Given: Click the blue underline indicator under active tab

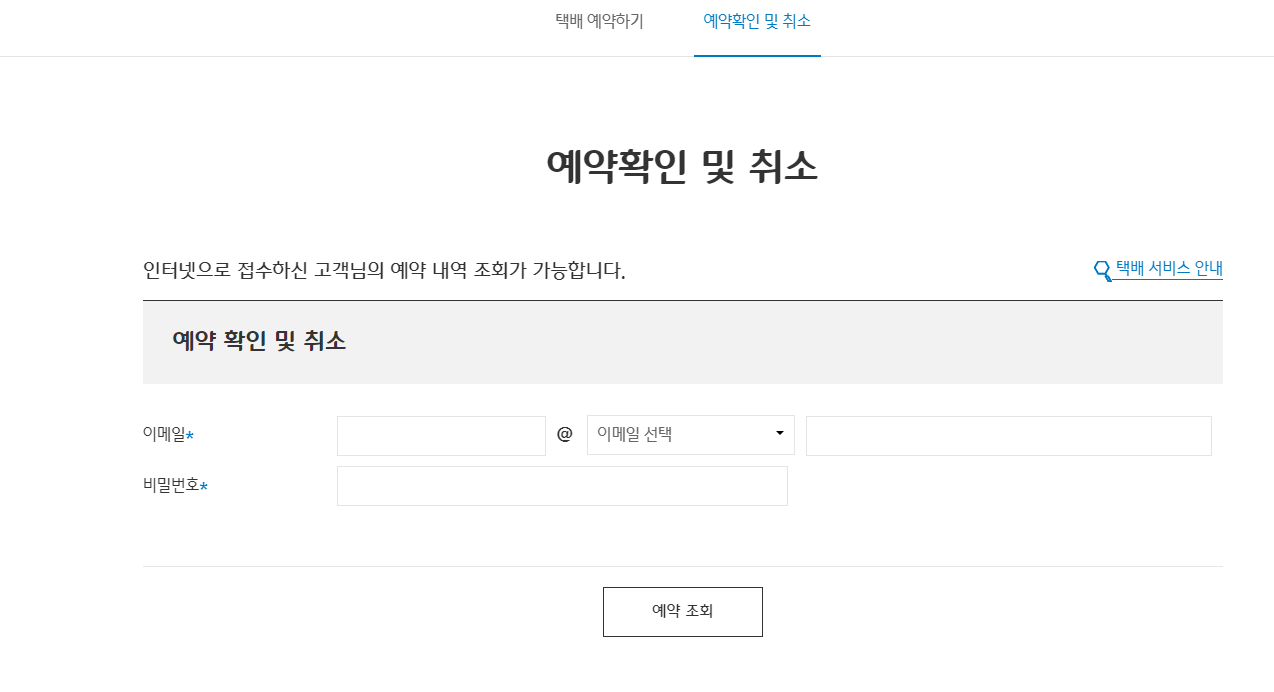Looking at the screenshot, I should [x=757, y=55].
